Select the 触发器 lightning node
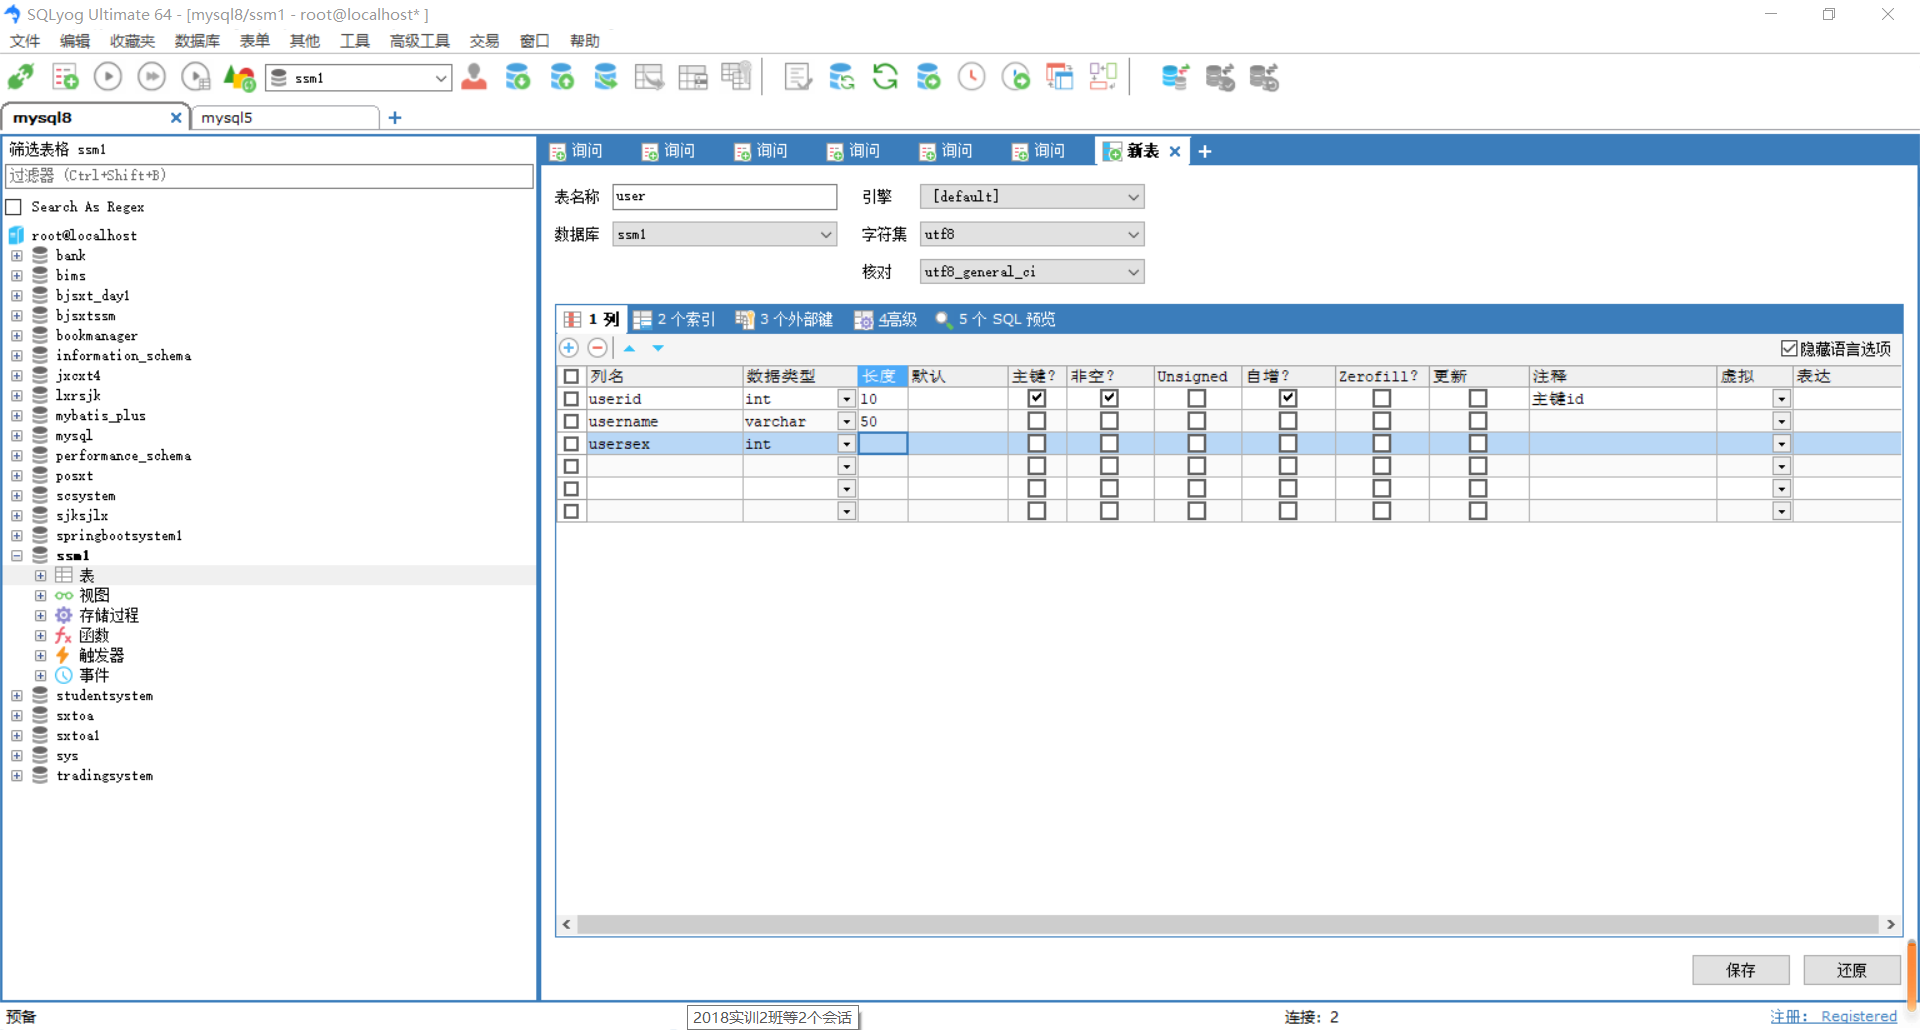1920x1030 pixels. click(101, 655)
